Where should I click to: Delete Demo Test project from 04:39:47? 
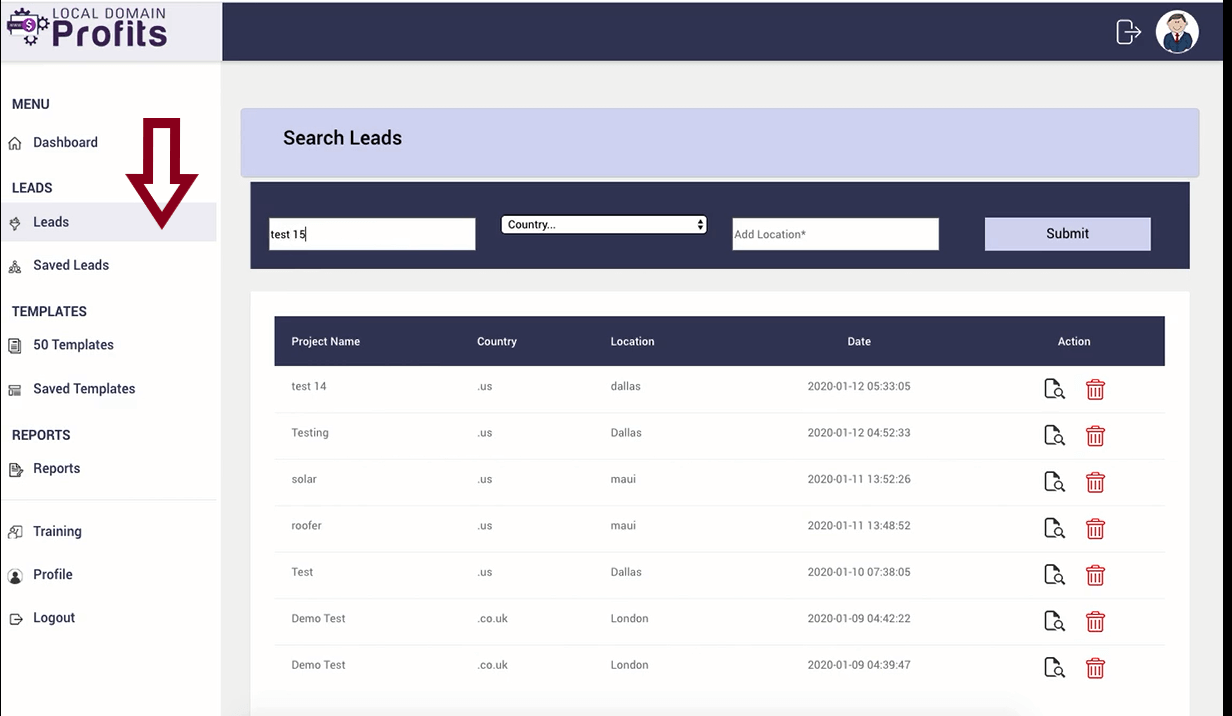click(x=1095, y=667)
